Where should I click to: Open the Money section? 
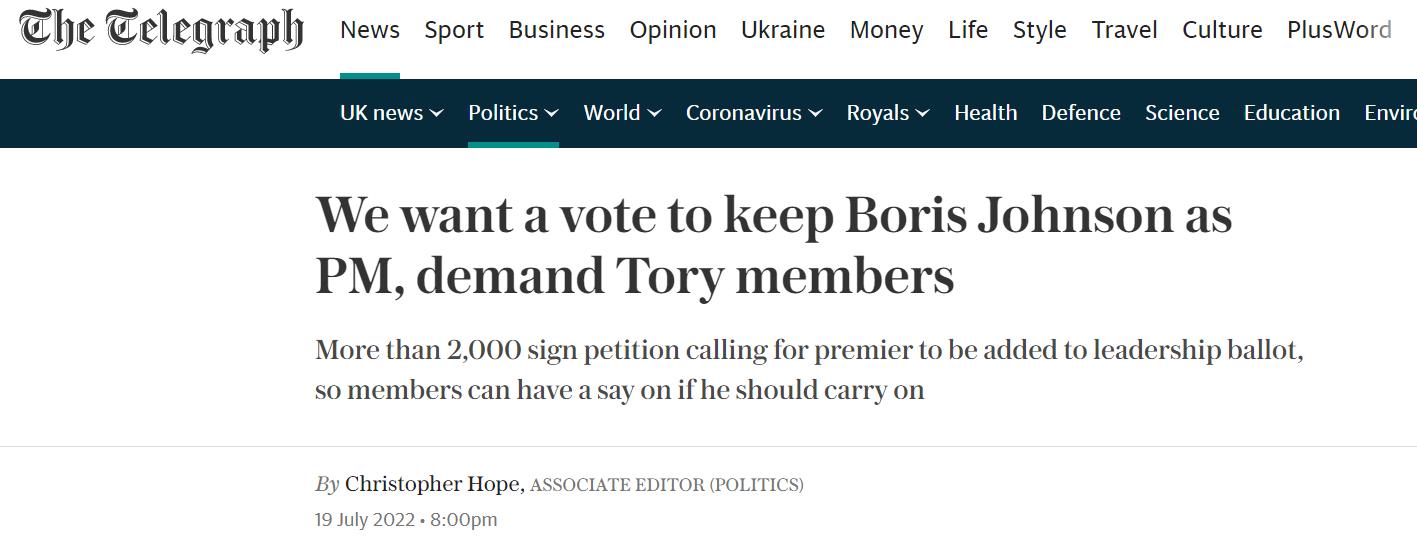[x=886, y=30]
